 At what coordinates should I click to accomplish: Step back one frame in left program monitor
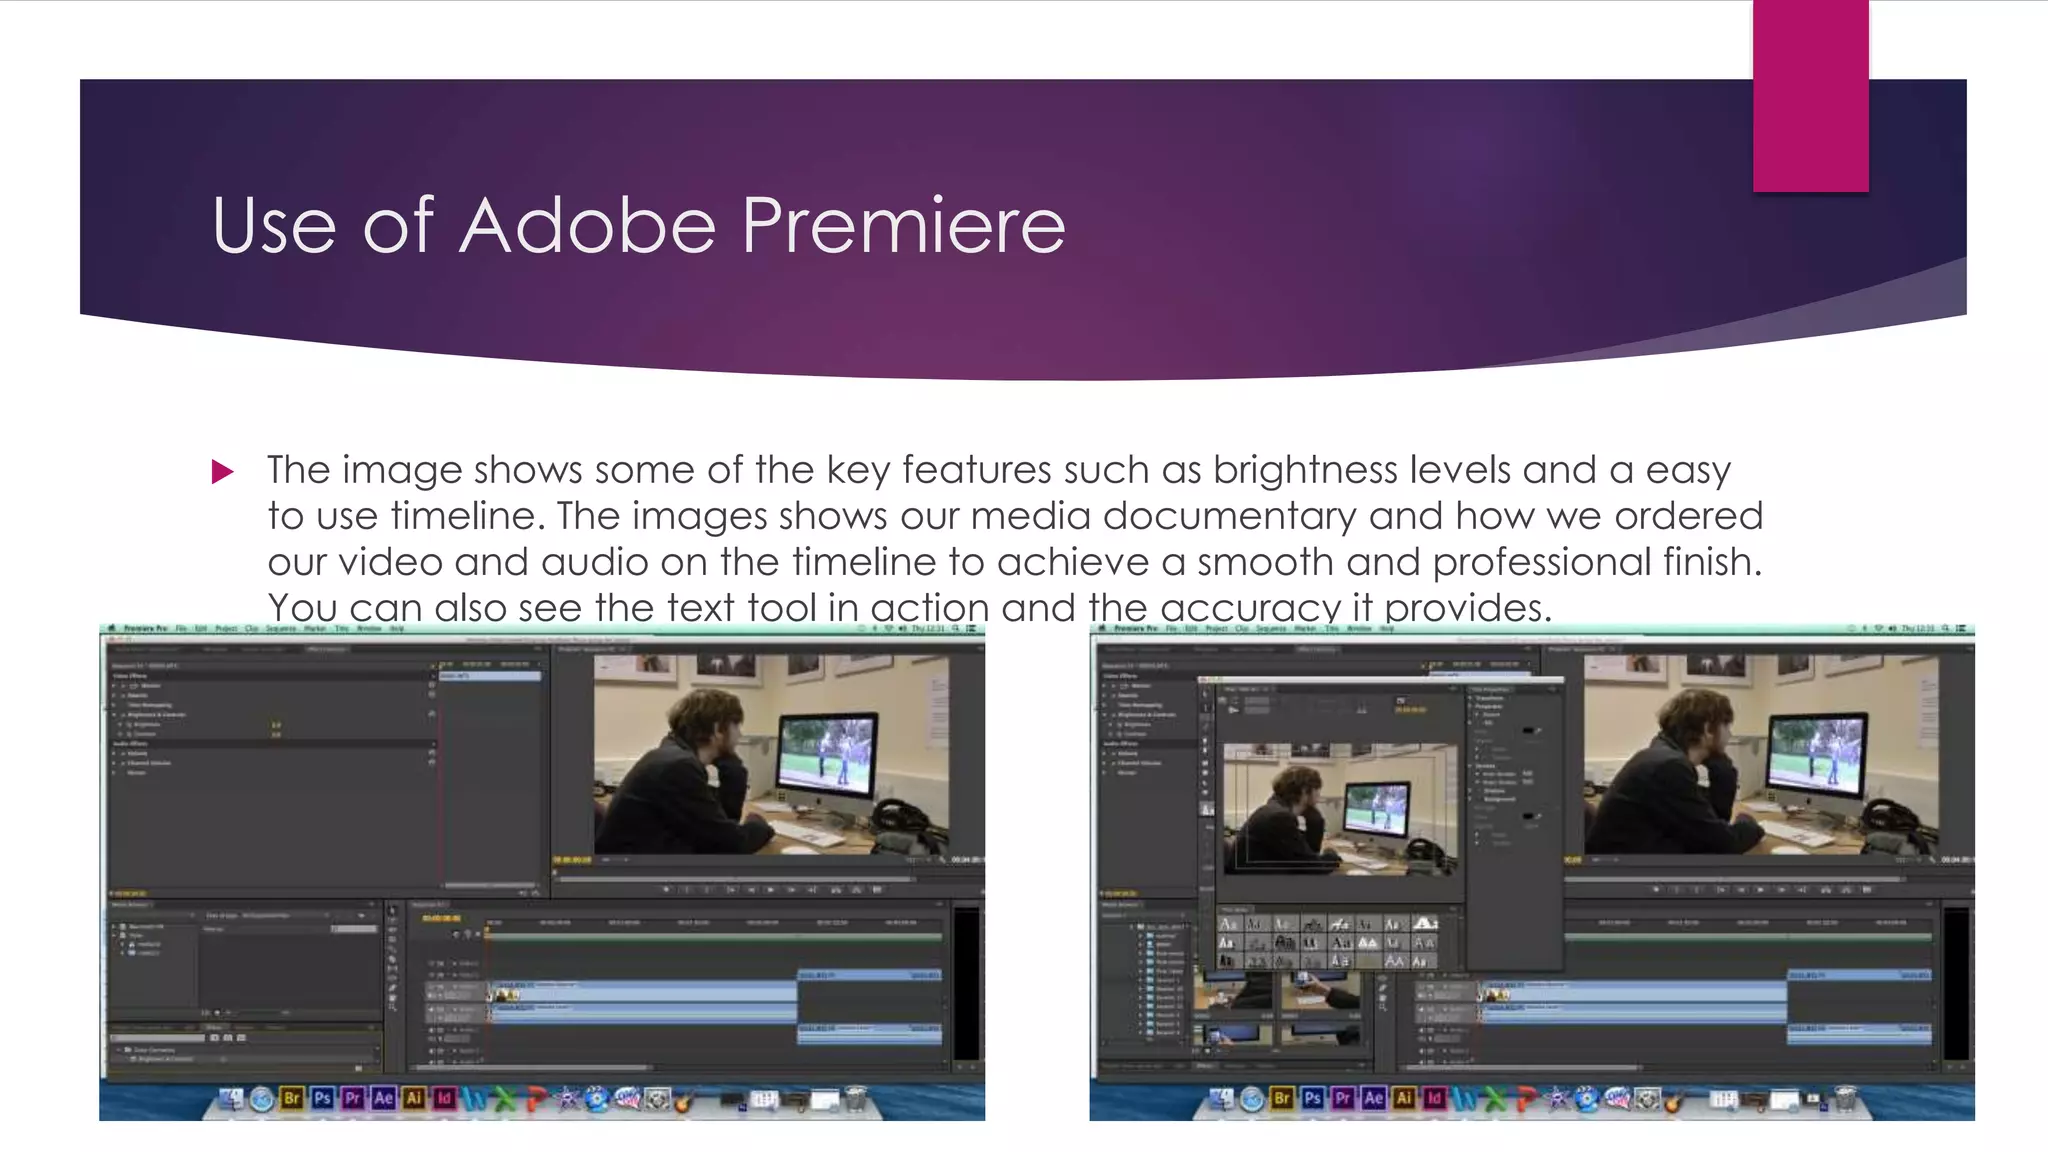coord(751,890)
